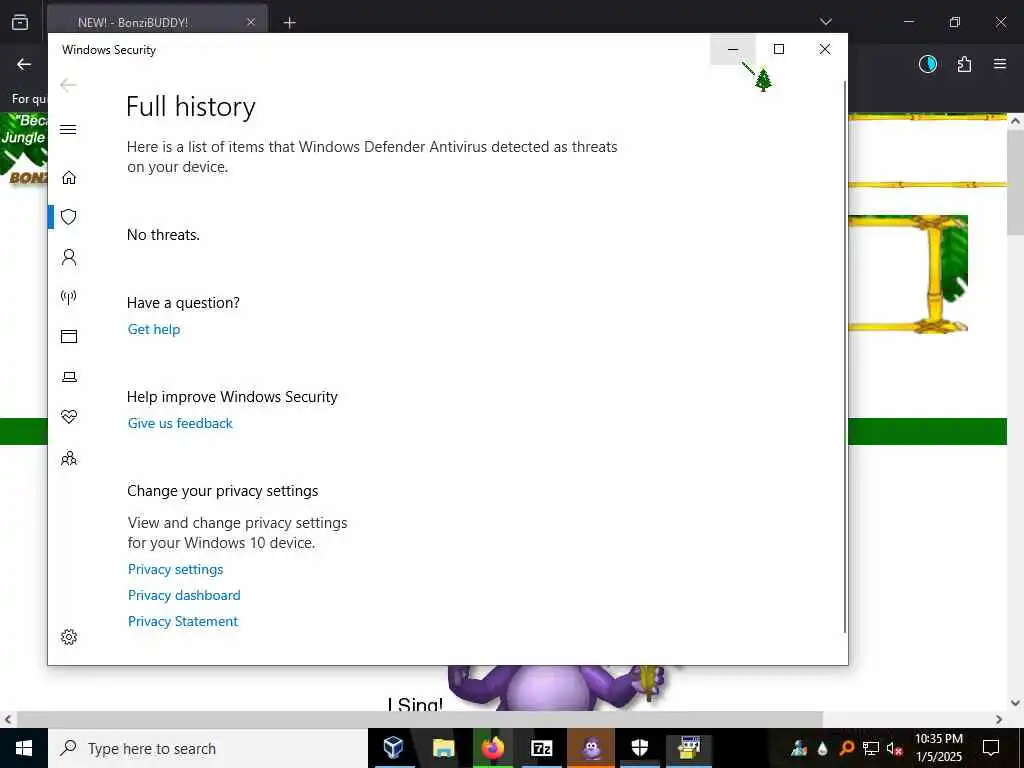1024x768 pixels.
Task: Click the 'Full history' heading
Action: coord(191,107)
